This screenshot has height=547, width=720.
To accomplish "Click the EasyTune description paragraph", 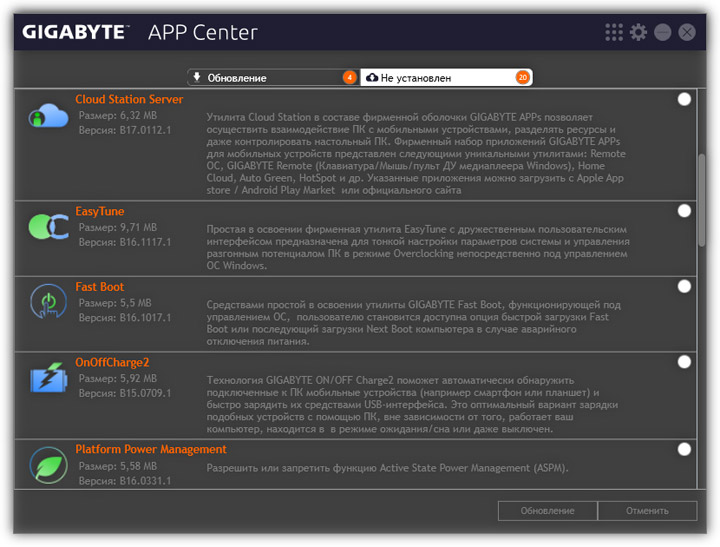I will [x=418, y=248].
